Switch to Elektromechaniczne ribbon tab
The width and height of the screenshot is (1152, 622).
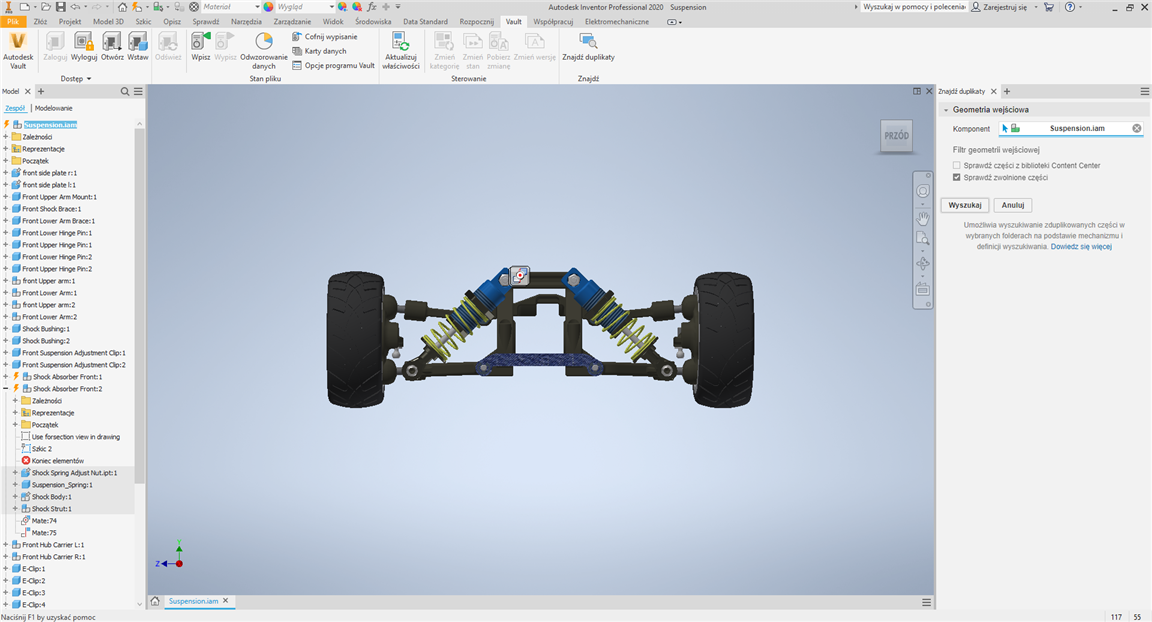pyautogui.click(x=617, y=21)
